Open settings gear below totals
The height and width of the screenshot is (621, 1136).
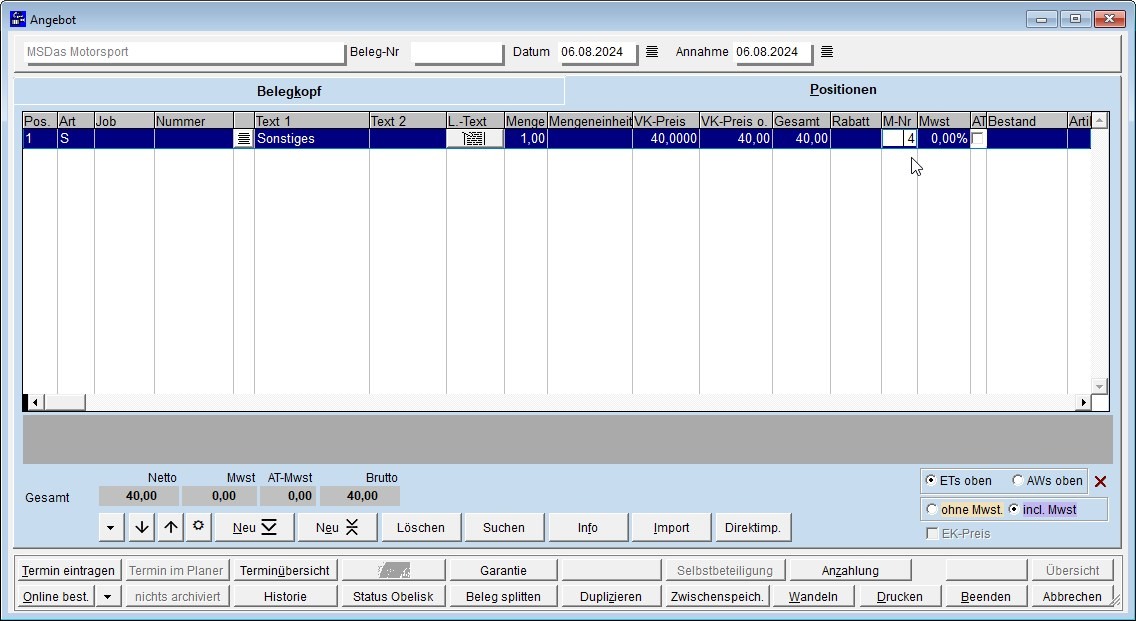pyautogui.click(x=199, y=527)
